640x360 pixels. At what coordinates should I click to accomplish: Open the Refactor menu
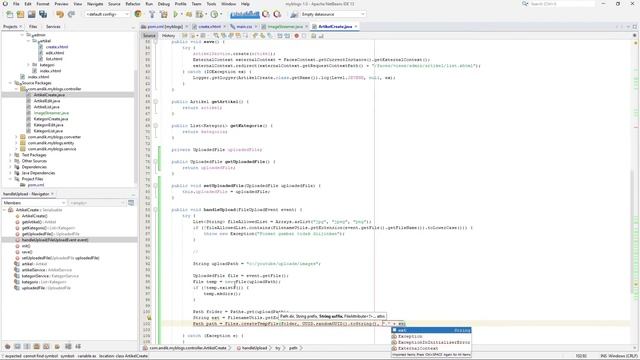point(133,4)
